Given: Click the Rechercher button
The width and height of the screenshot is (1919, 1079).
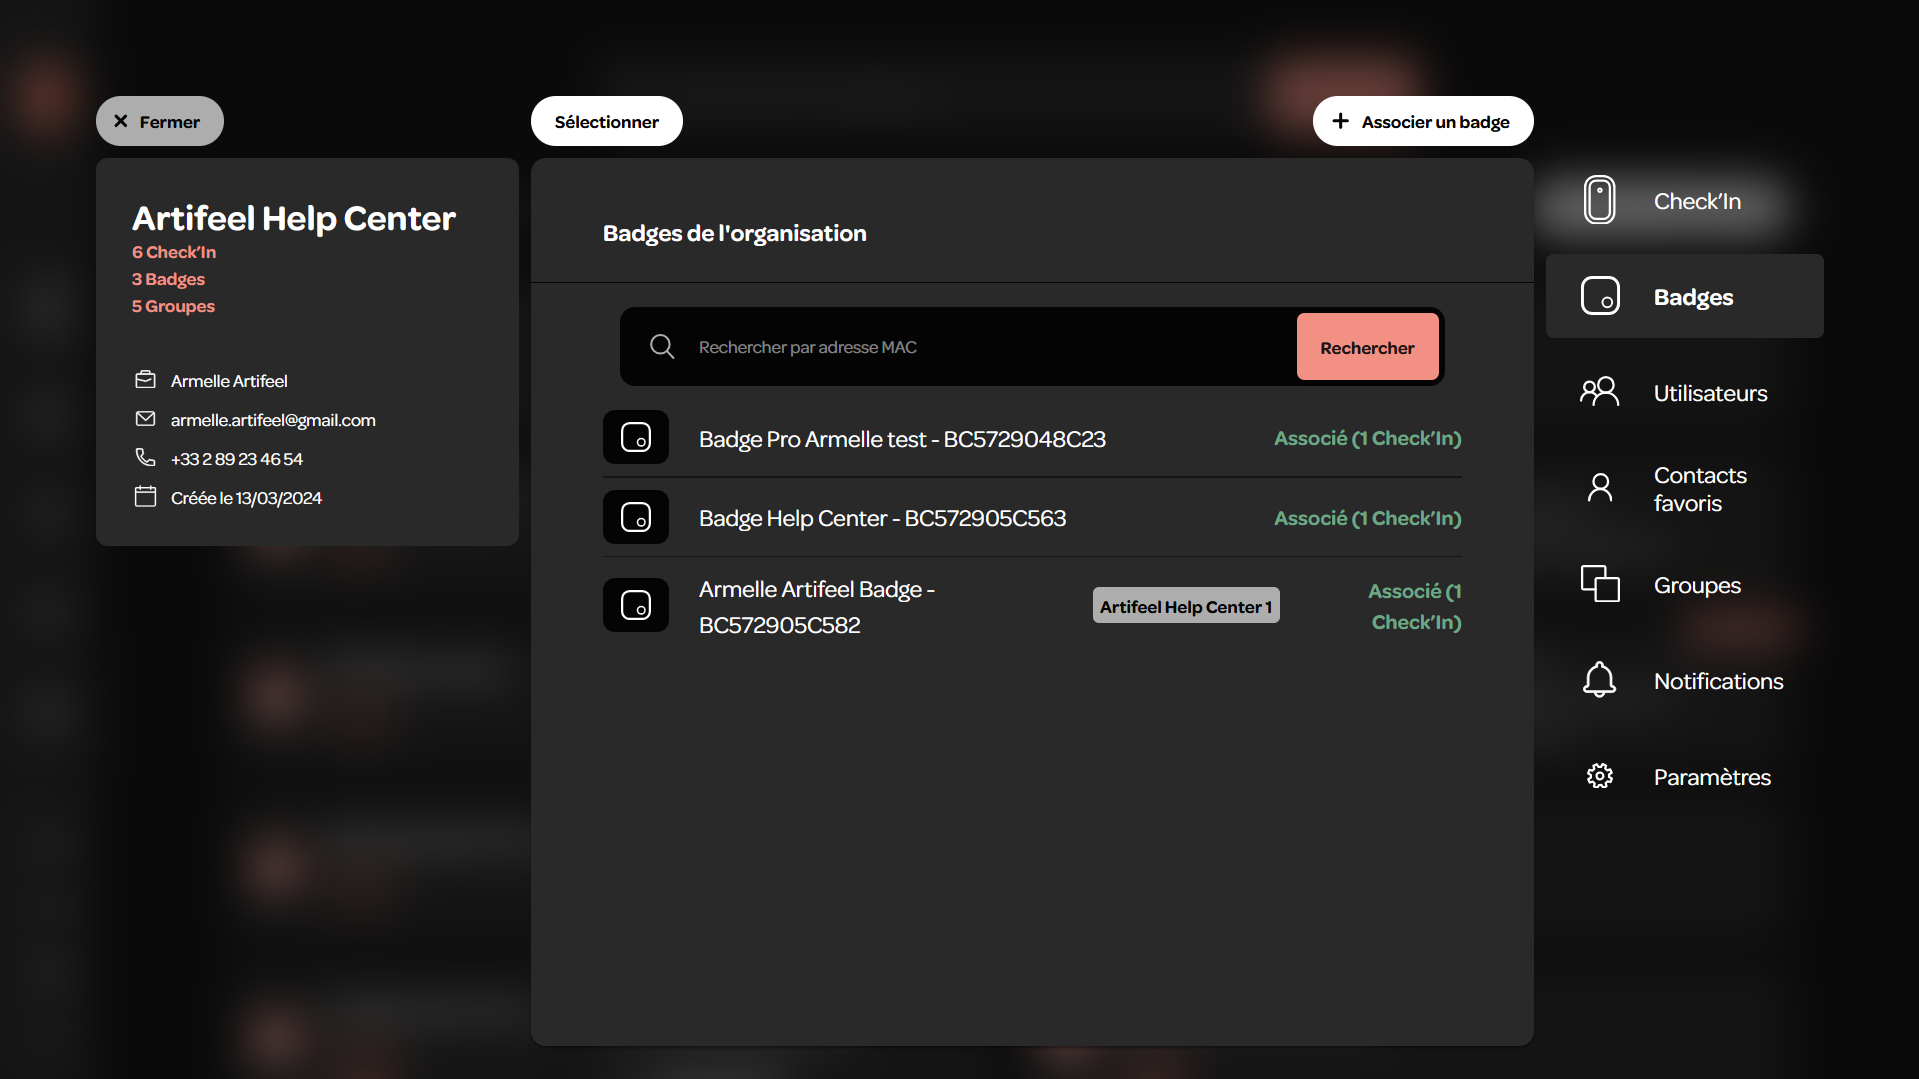Looking at the screenshot, I should click(1367, 347).
